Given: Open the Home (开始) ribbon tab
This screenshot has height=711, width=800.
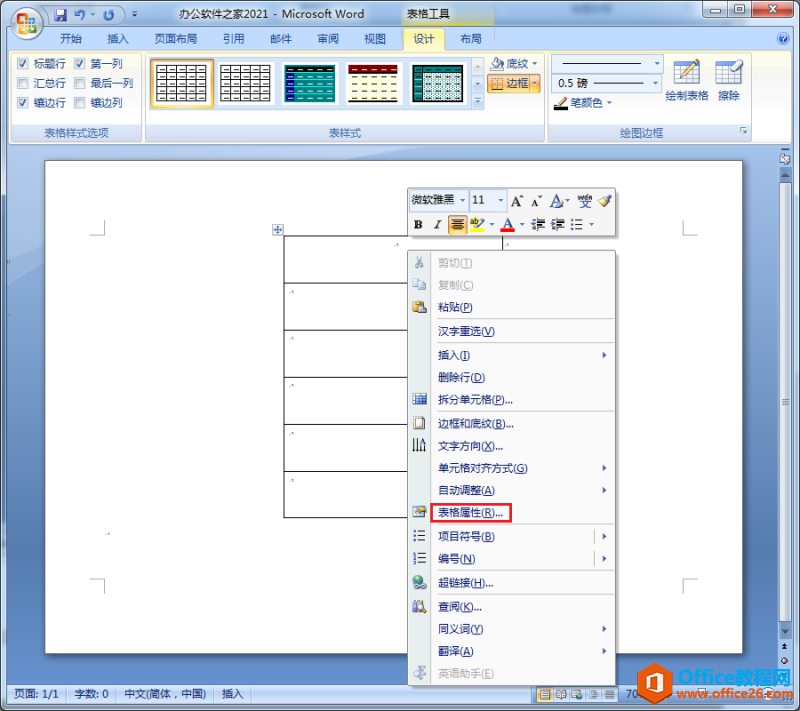Looking at the screenshot, I should 71,39.
